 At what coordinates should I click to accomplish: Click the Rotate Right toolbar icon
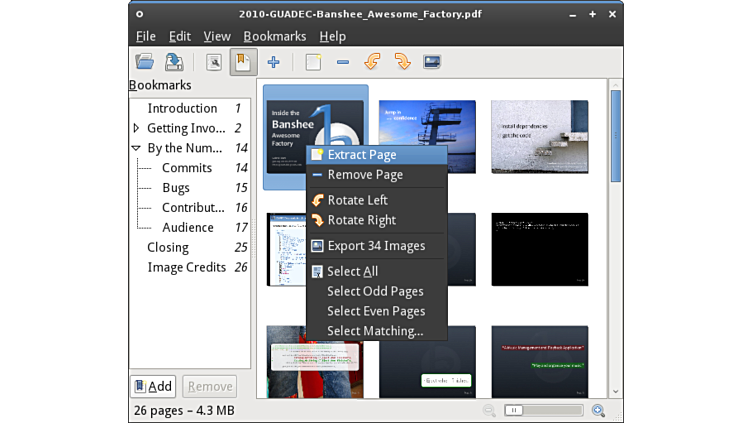(402, 62)
